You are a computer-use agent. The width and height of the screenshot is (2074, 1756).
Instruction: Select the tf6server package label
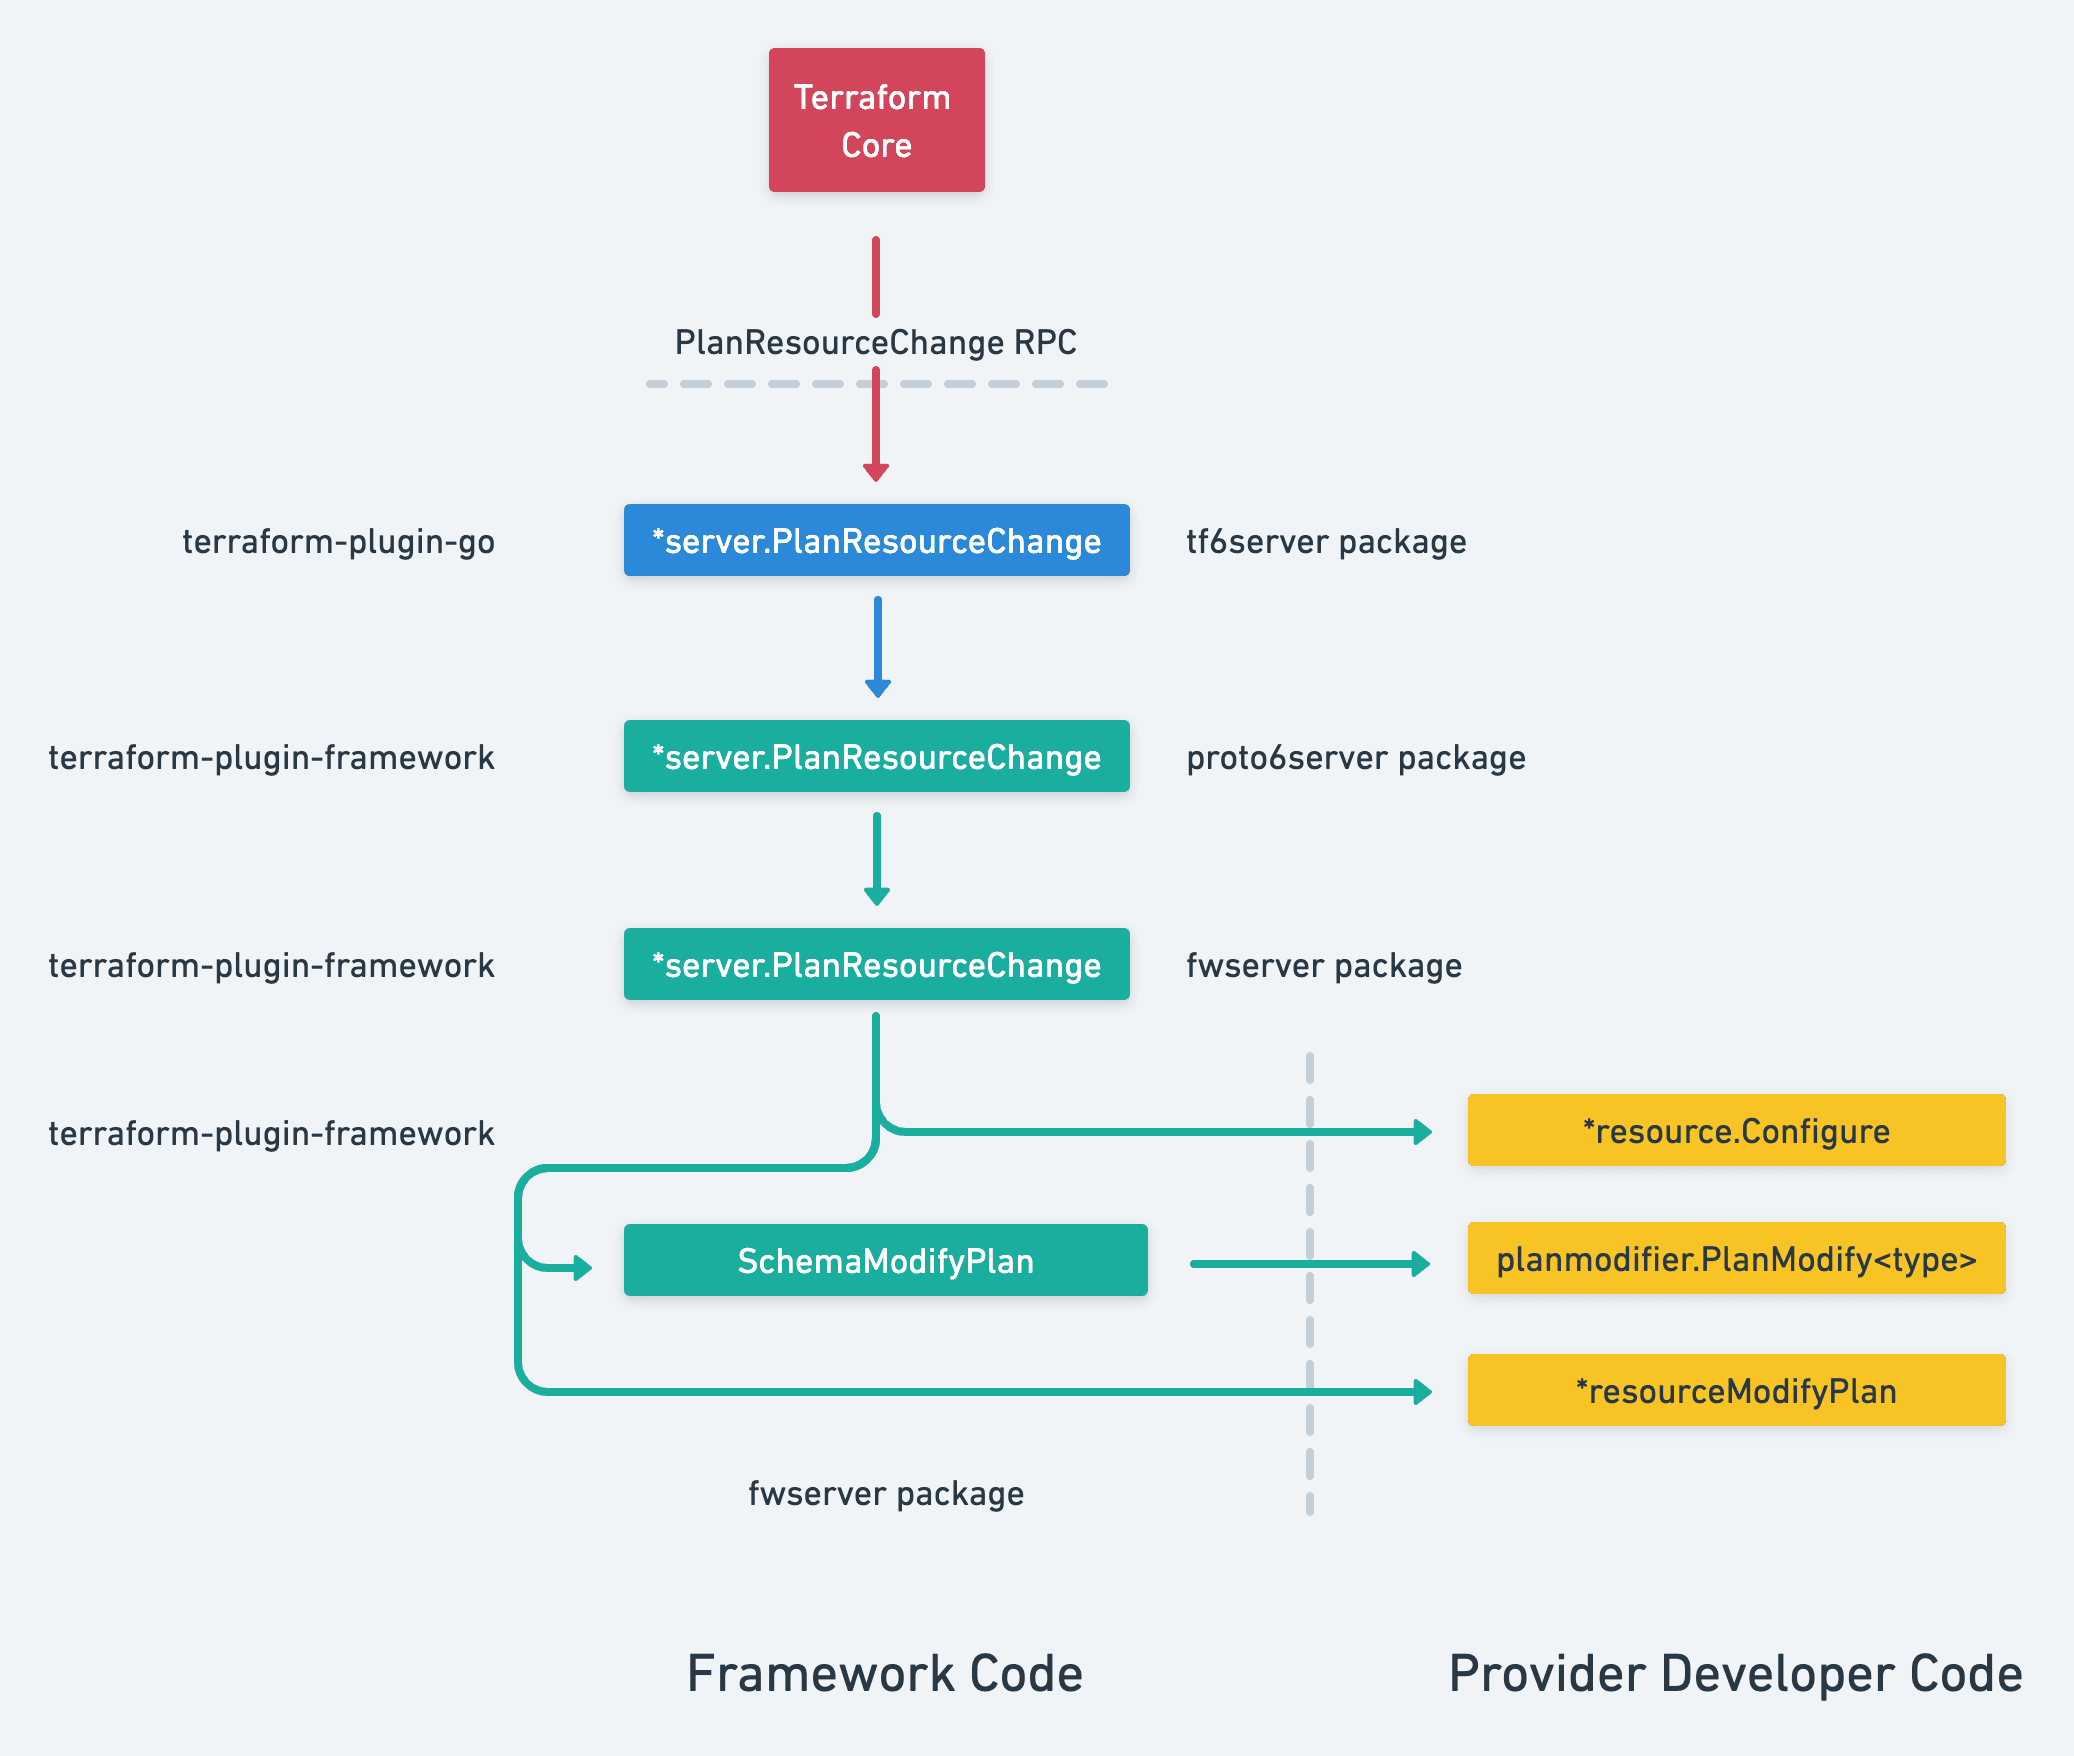1326,542
